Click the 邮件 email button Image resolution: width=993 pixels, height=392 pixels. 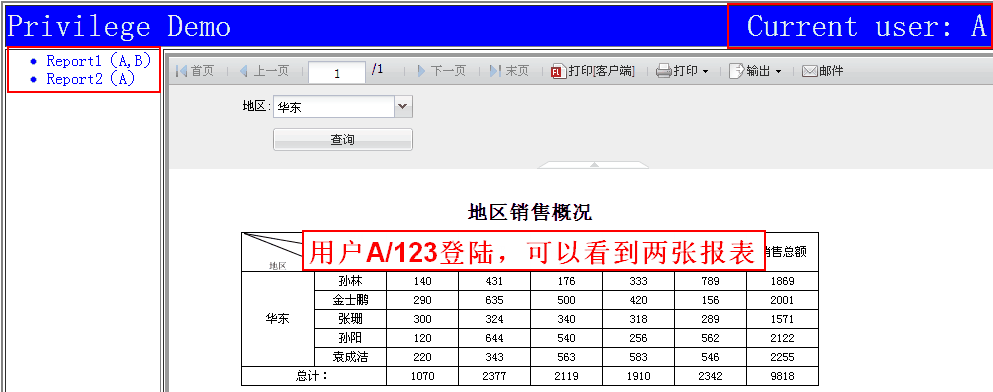[x=823, y=72]
